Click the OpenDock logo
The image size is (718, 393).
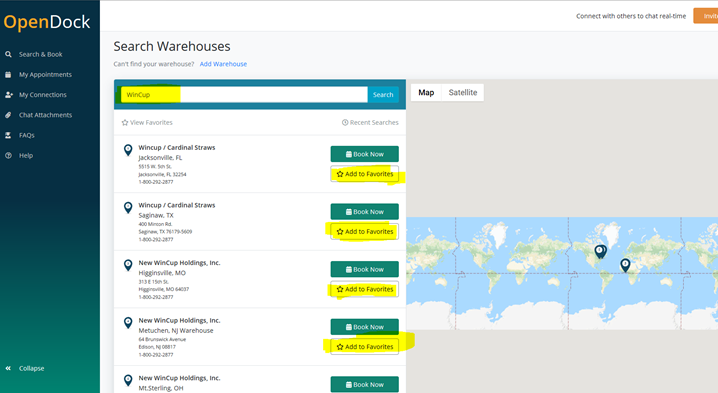tap(47, 22)
